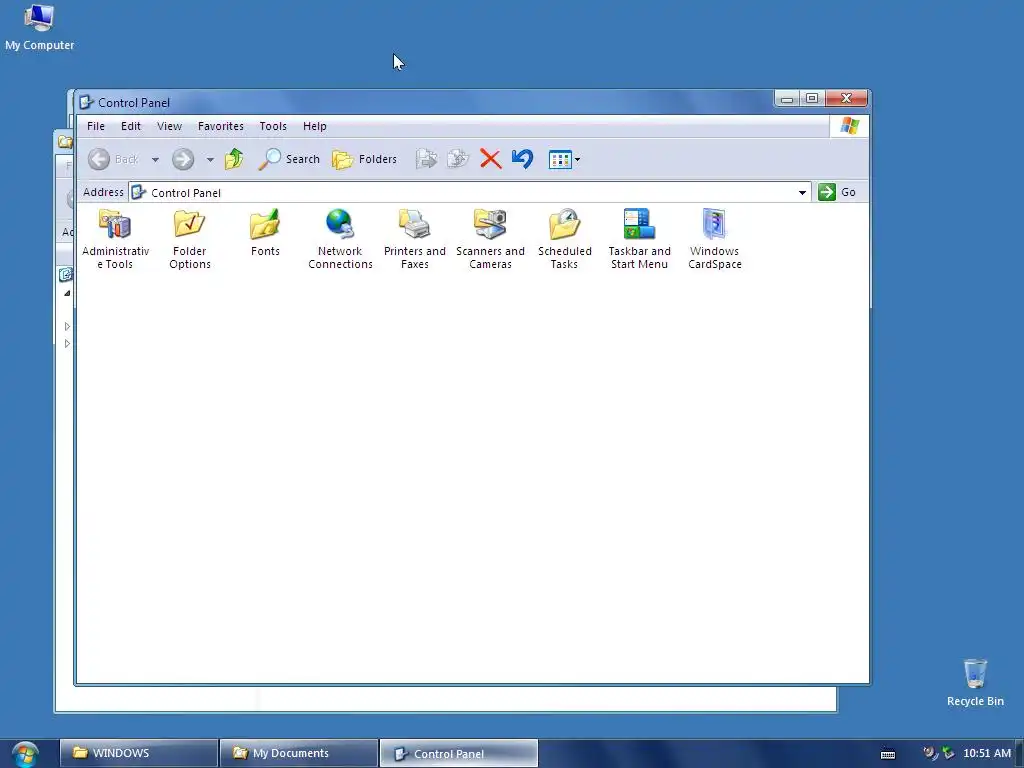Click the grayed Back button
Image resolution: width=1024 pixels, height=768 pixels.
(x=114, y=159)
